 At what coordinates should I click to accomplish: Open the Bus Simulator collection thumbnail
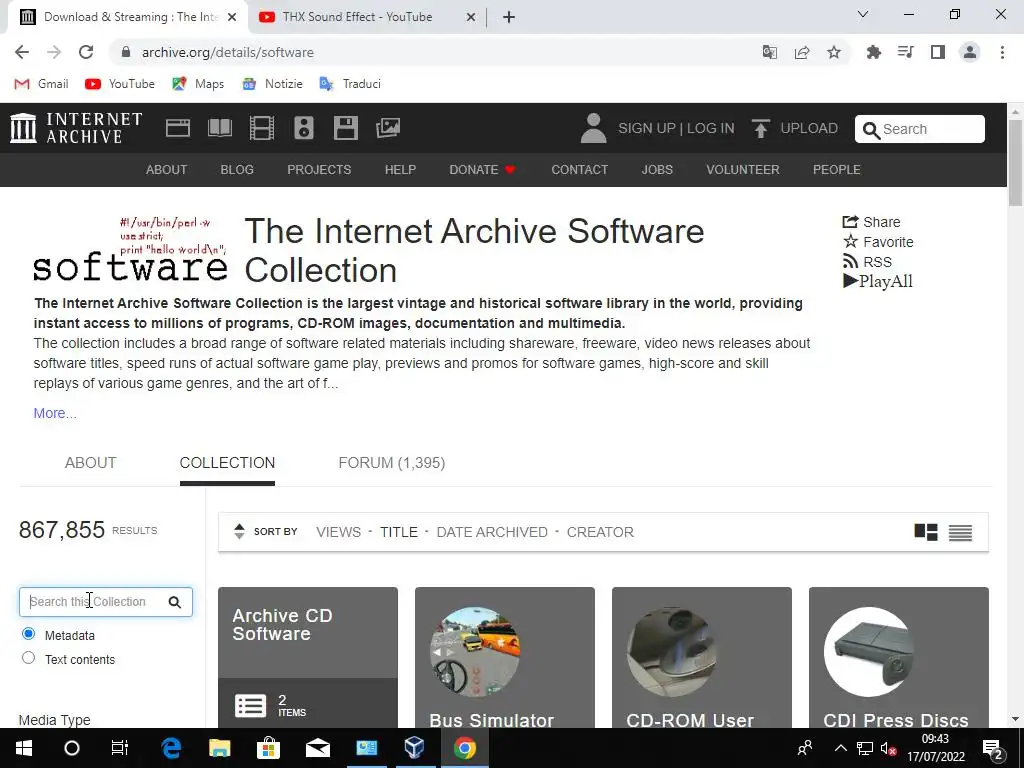(475, 652)
